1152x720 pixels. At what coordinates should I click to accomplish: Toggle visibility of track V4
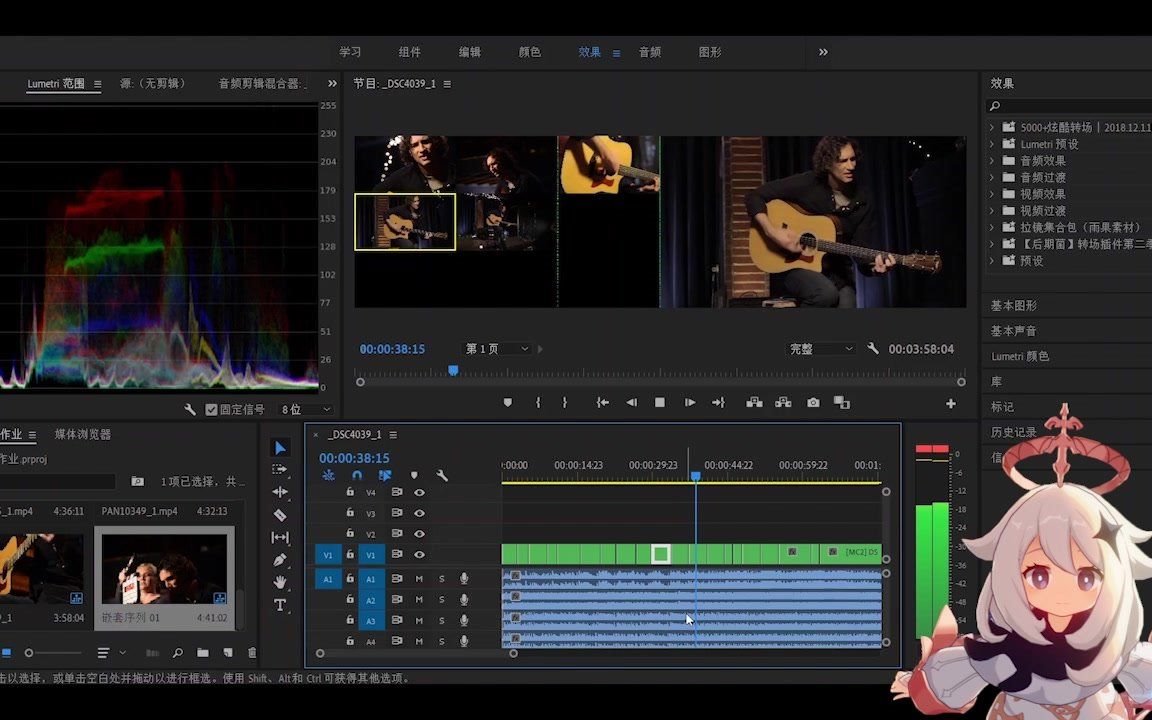[x=420, y=492]
